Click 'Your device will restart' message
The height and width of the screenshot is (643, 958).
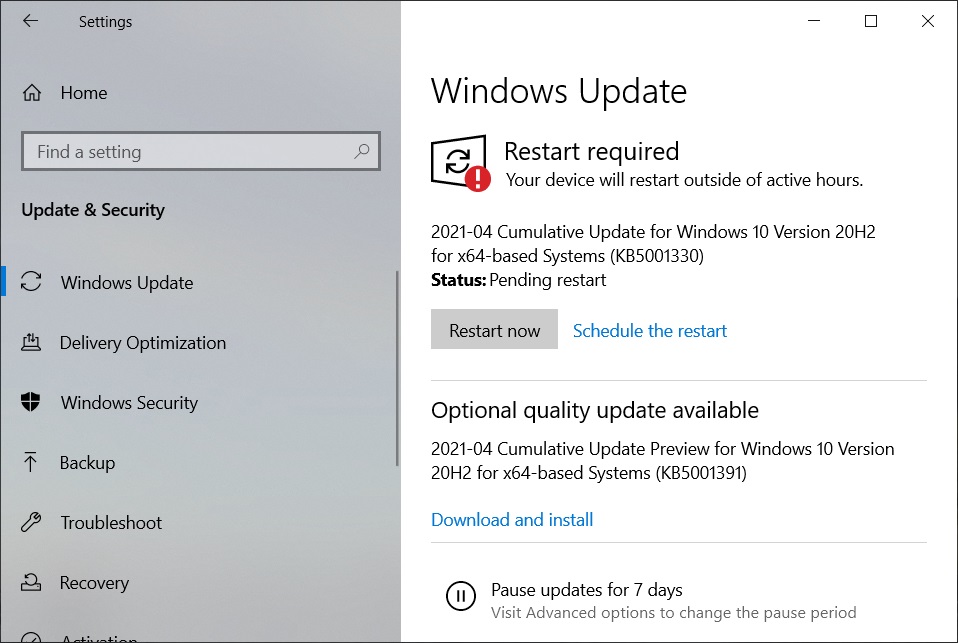pyautogui.click(x=684, y=180)
